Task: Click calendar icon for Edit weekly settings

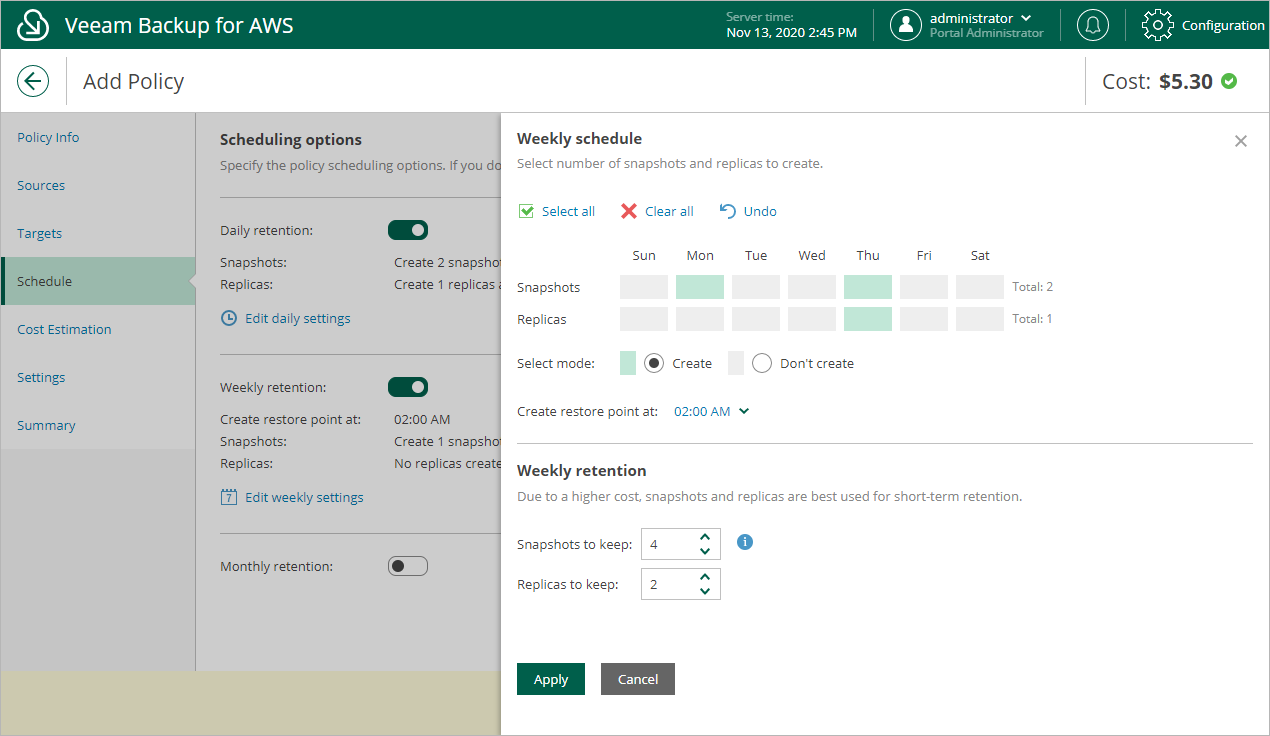Action: [229, 497]
